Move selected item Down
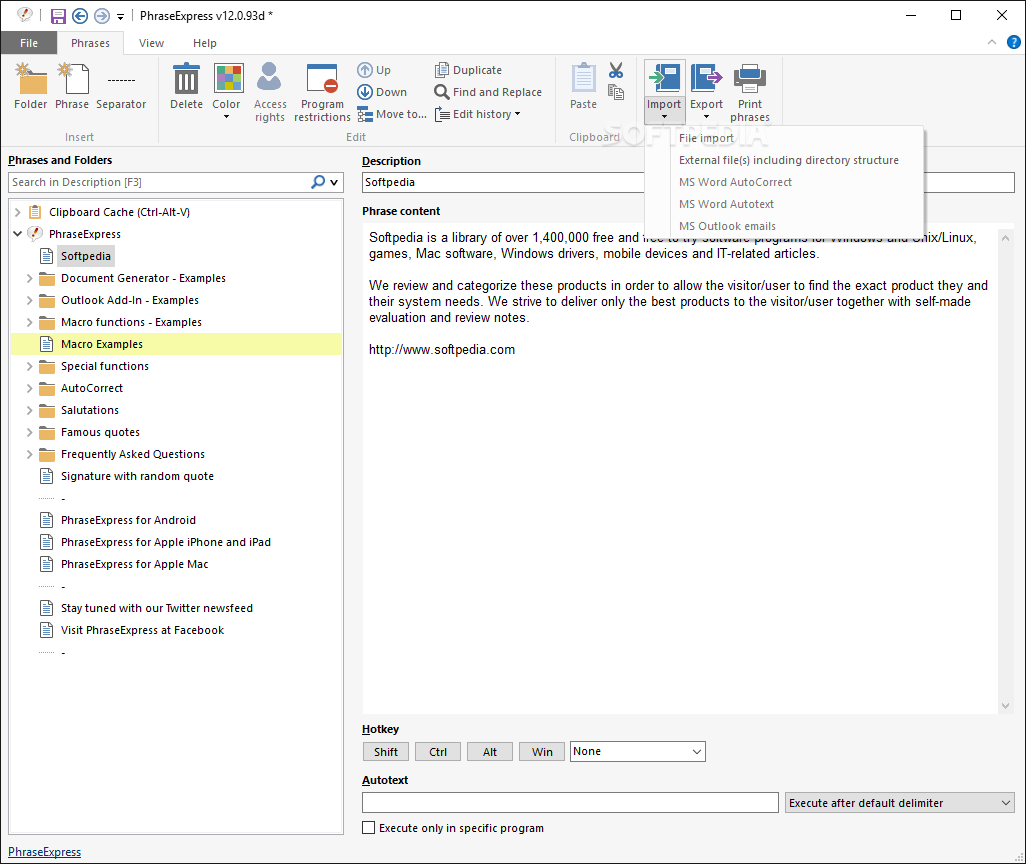 pos(382,92)
